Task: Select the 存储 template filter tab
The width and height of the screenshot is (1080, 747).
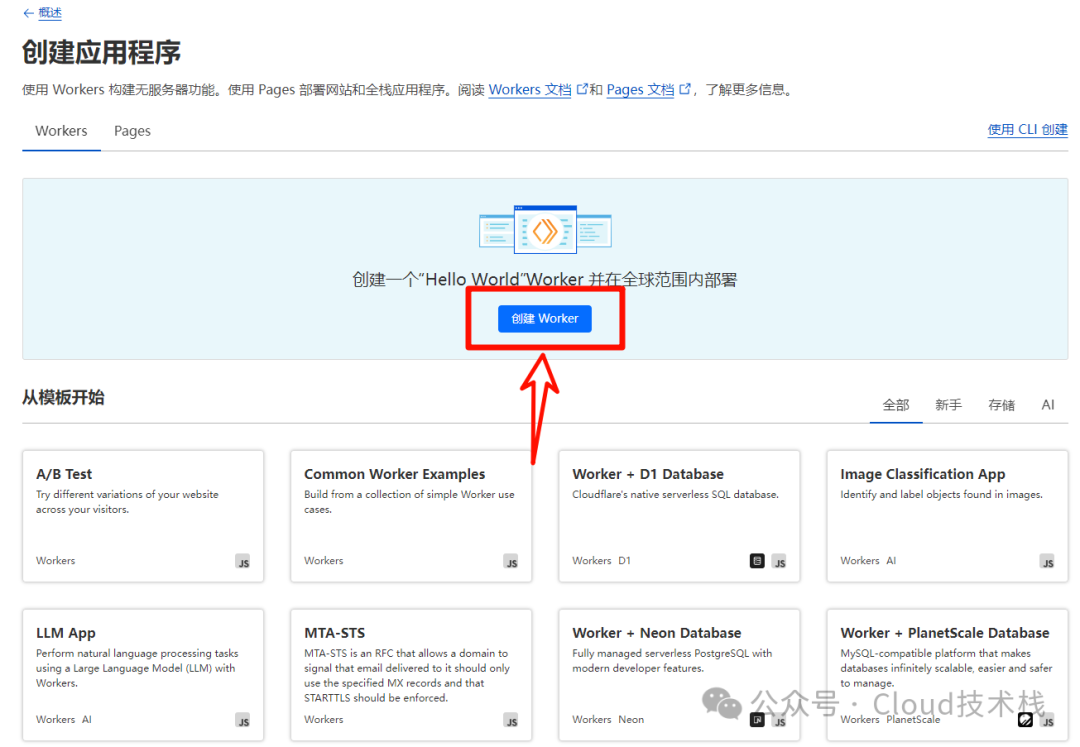Action: pos(1001,405)
